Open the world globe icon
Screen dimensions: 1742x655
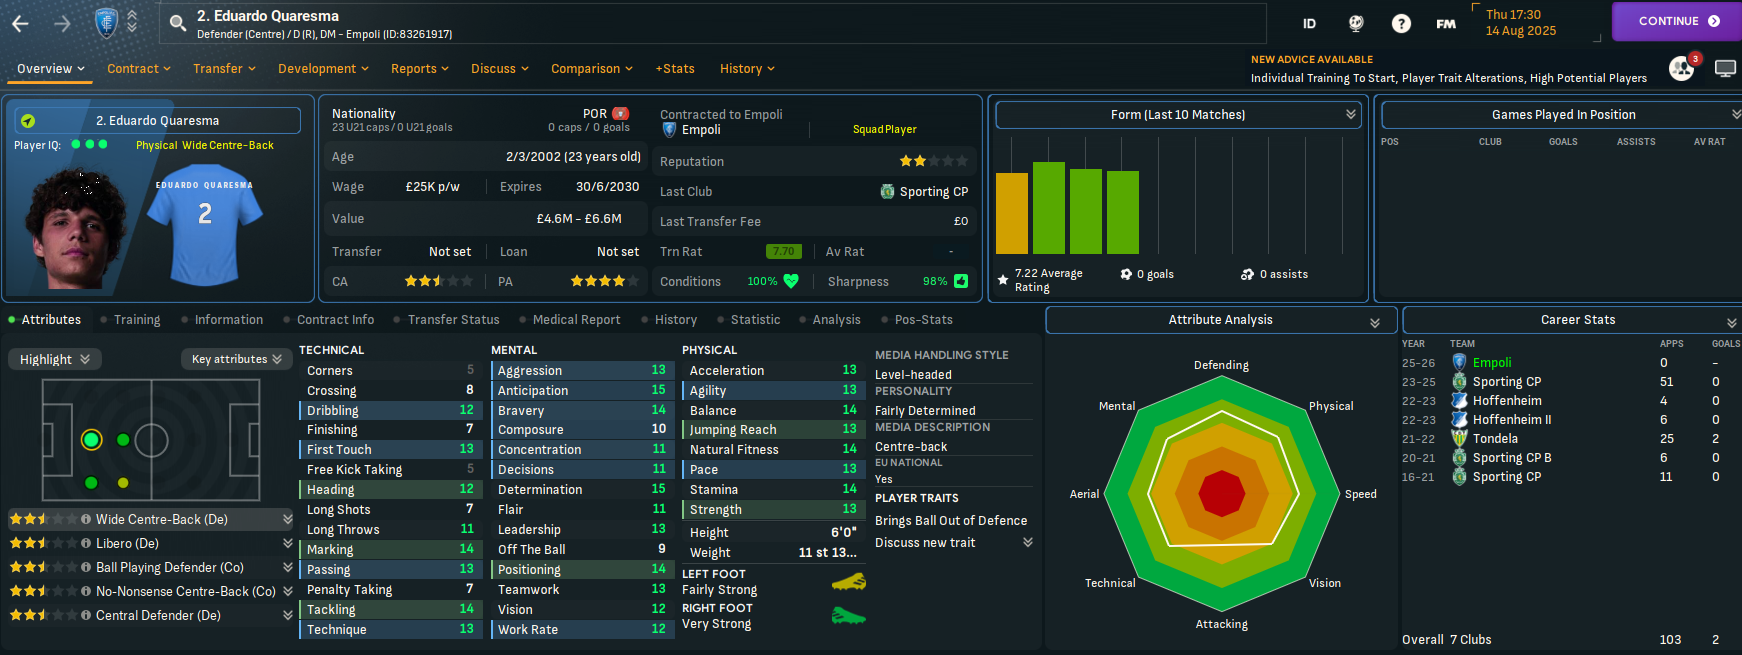tap(1356, 23)
